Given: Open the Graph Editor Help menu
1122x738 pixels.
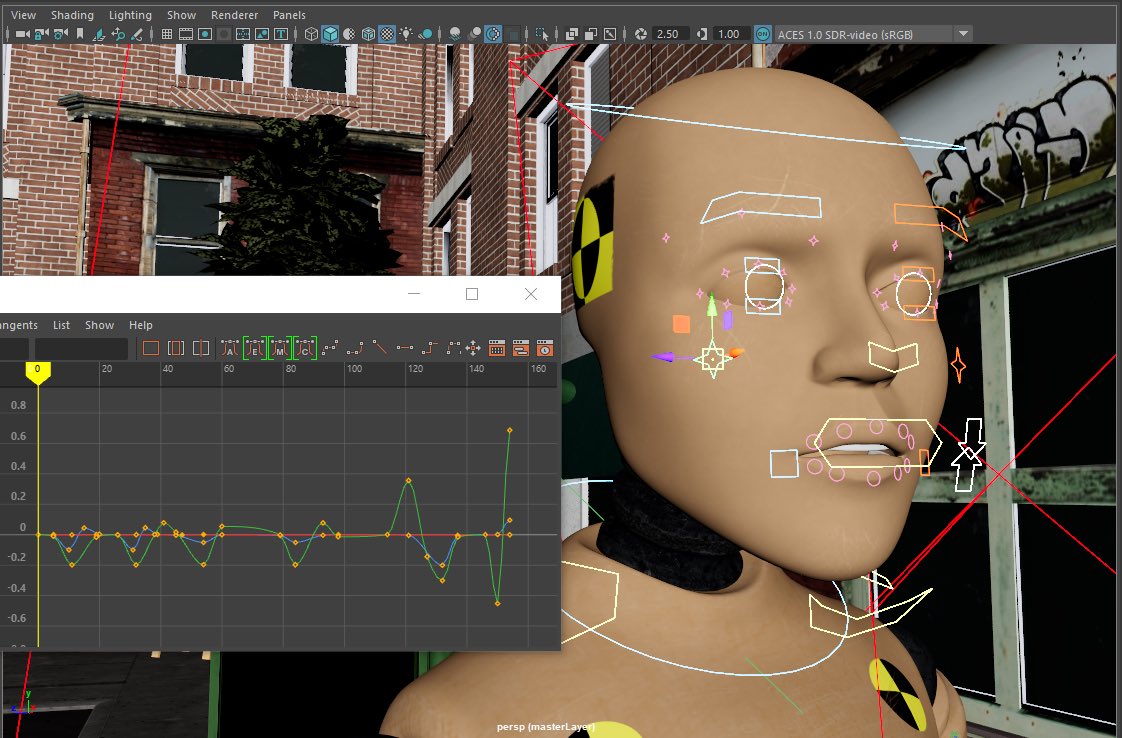Looking at the screenshot, I should [x=141, y=325].
